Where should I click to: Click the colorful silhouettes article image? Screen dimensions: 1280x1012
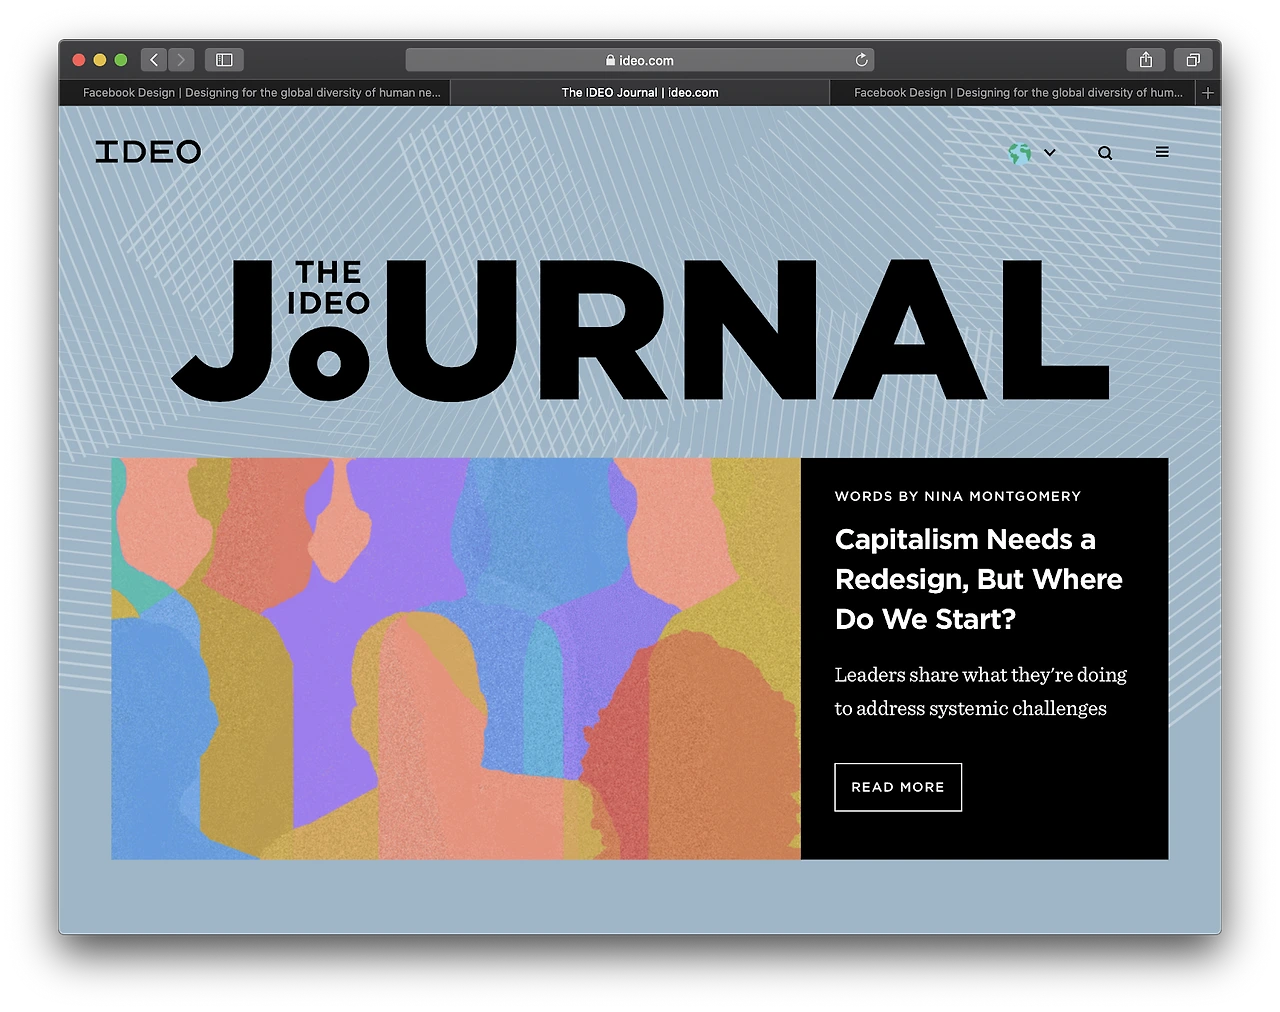[456, 658]
